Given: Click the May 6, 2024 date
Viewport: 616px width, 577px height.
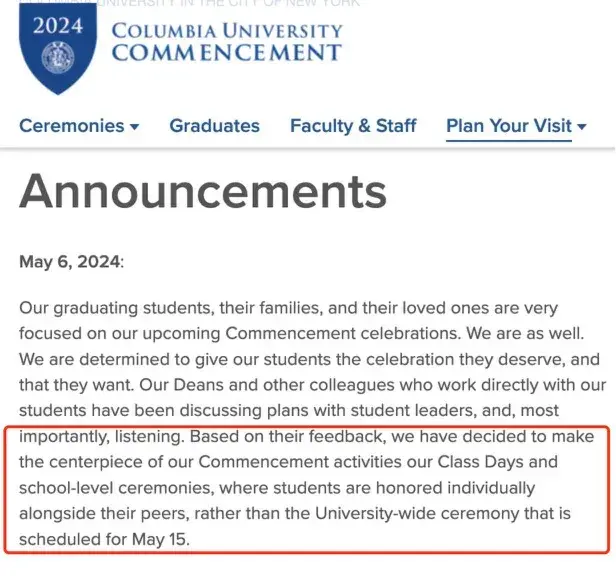Looking at the screenshot, I should click(x=70, y=262).
